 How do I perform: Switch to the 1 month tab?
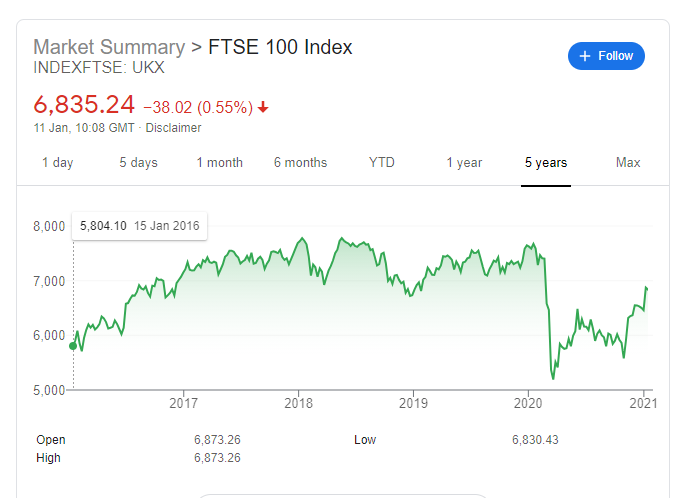[219, 162]
